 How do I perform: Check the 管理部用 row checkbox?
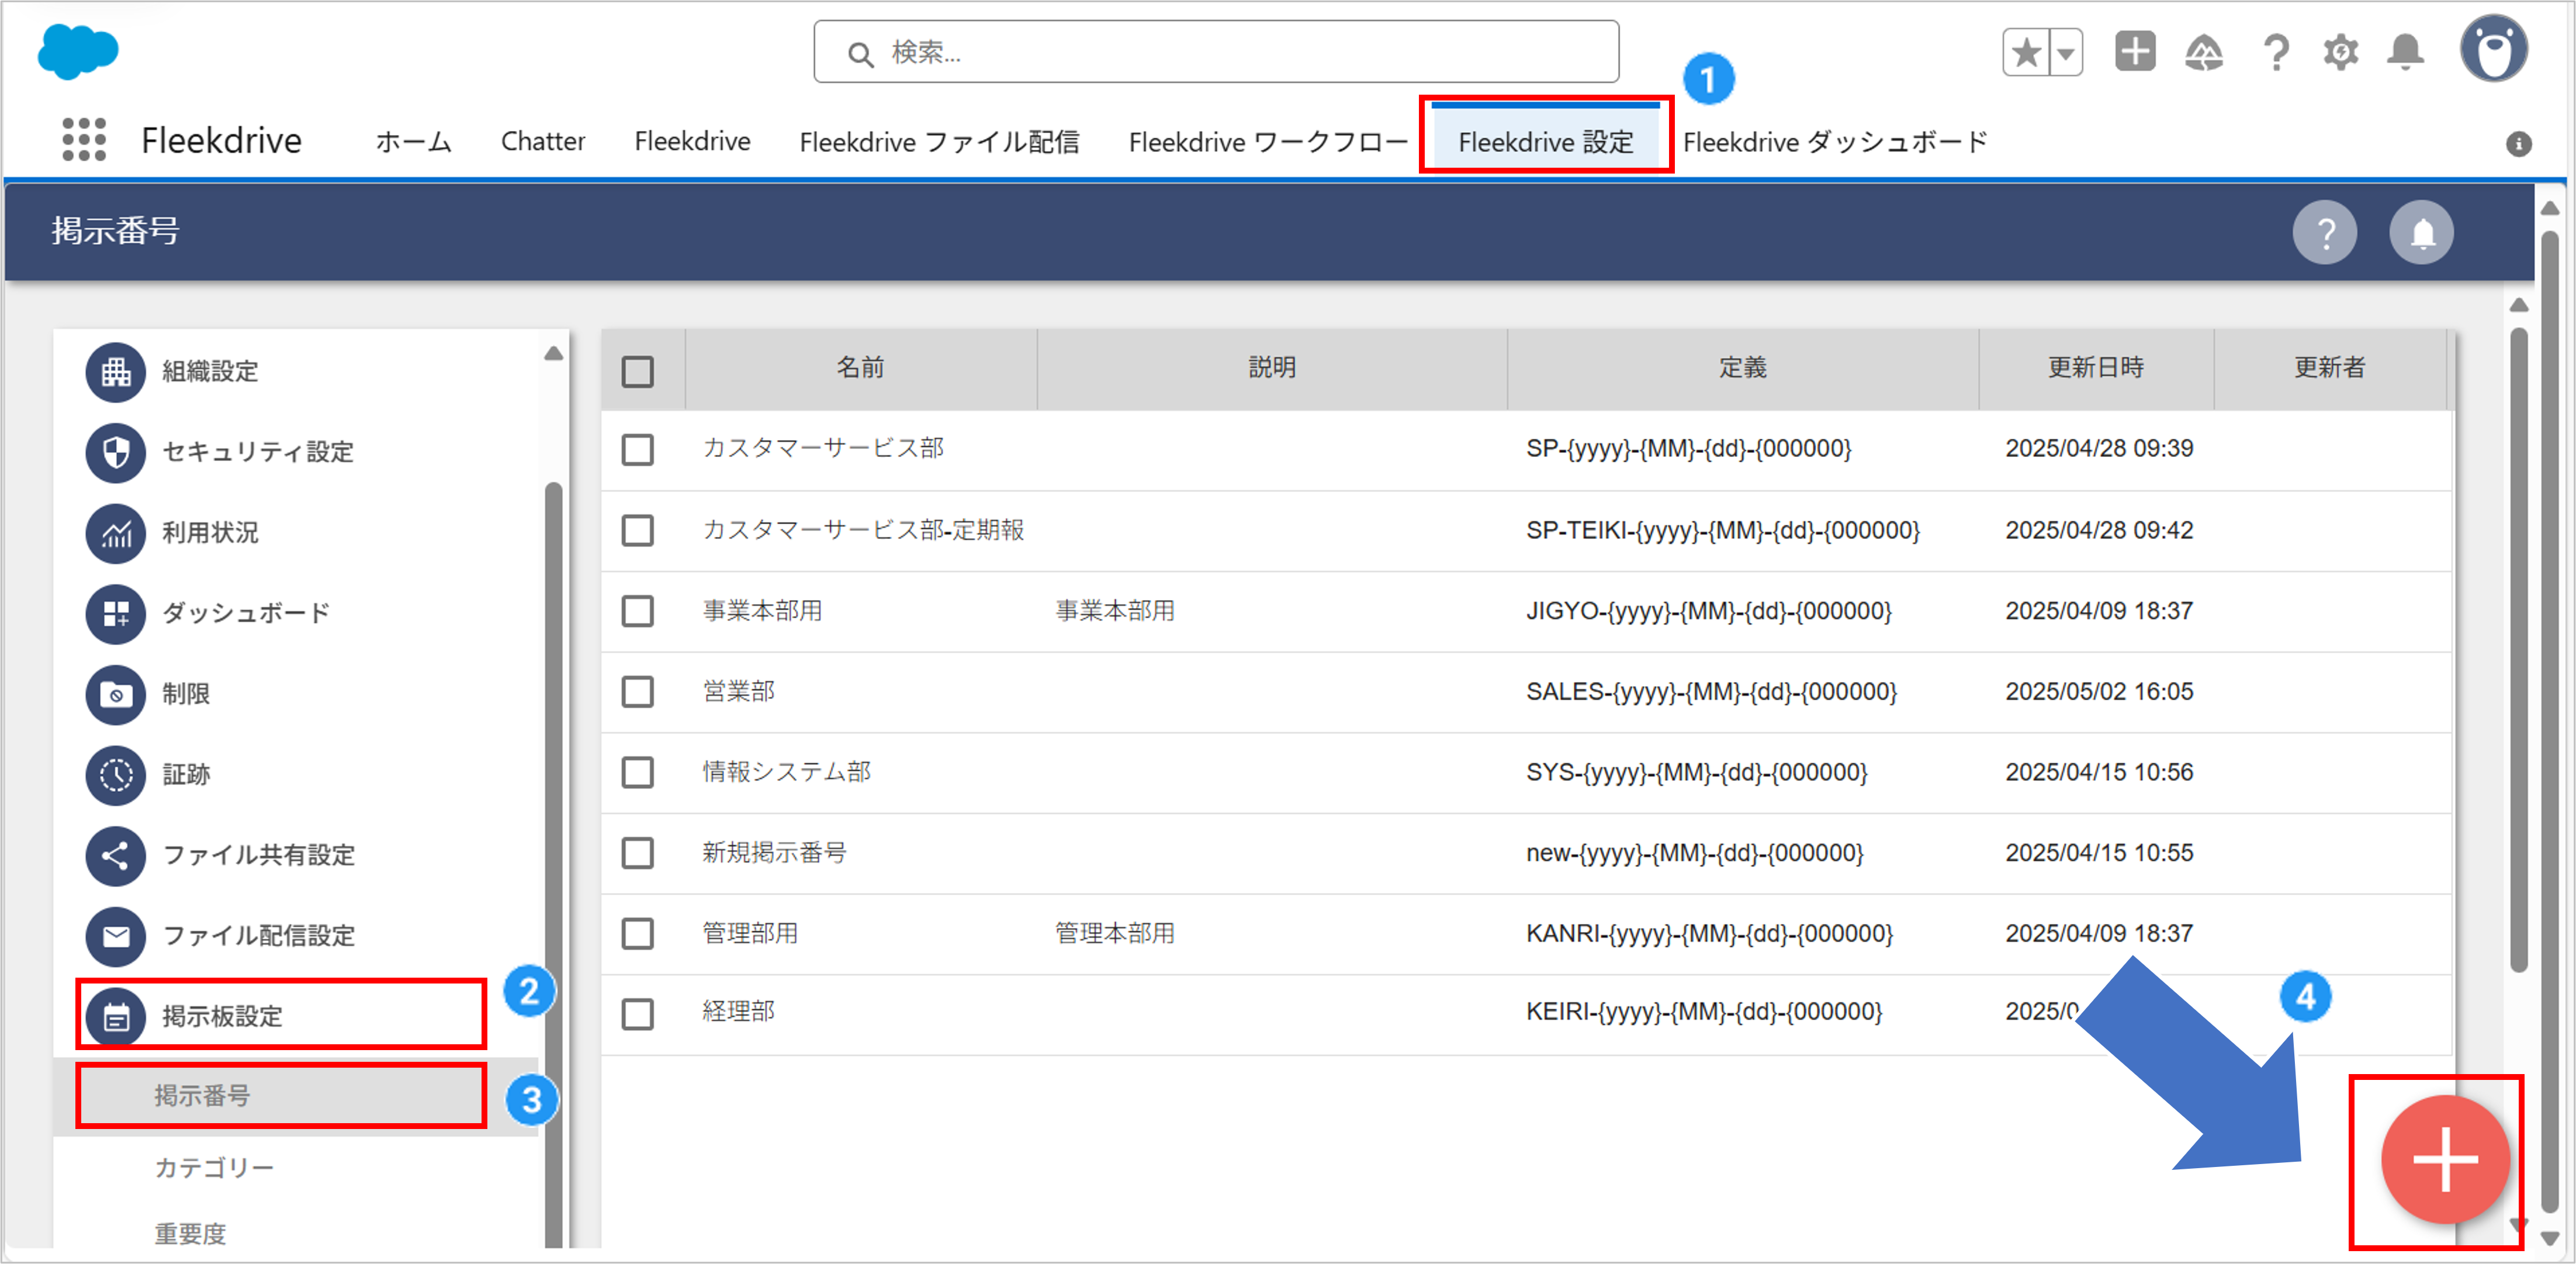pyautogui.click(x=638, y=934)
